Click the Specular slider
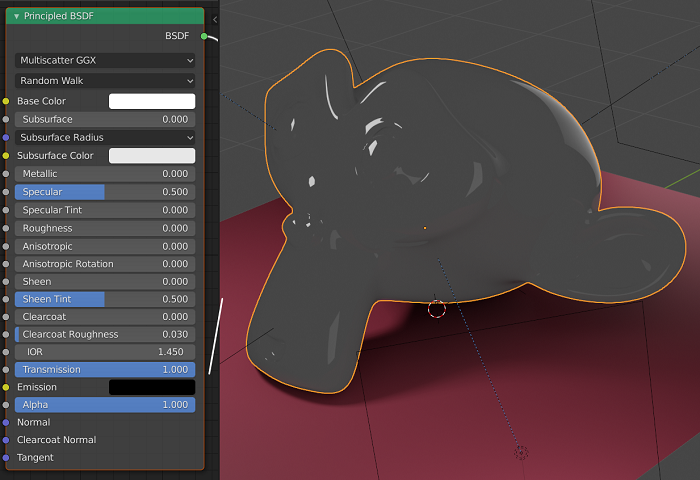This screenshot has width=700, height=480. 105,192
